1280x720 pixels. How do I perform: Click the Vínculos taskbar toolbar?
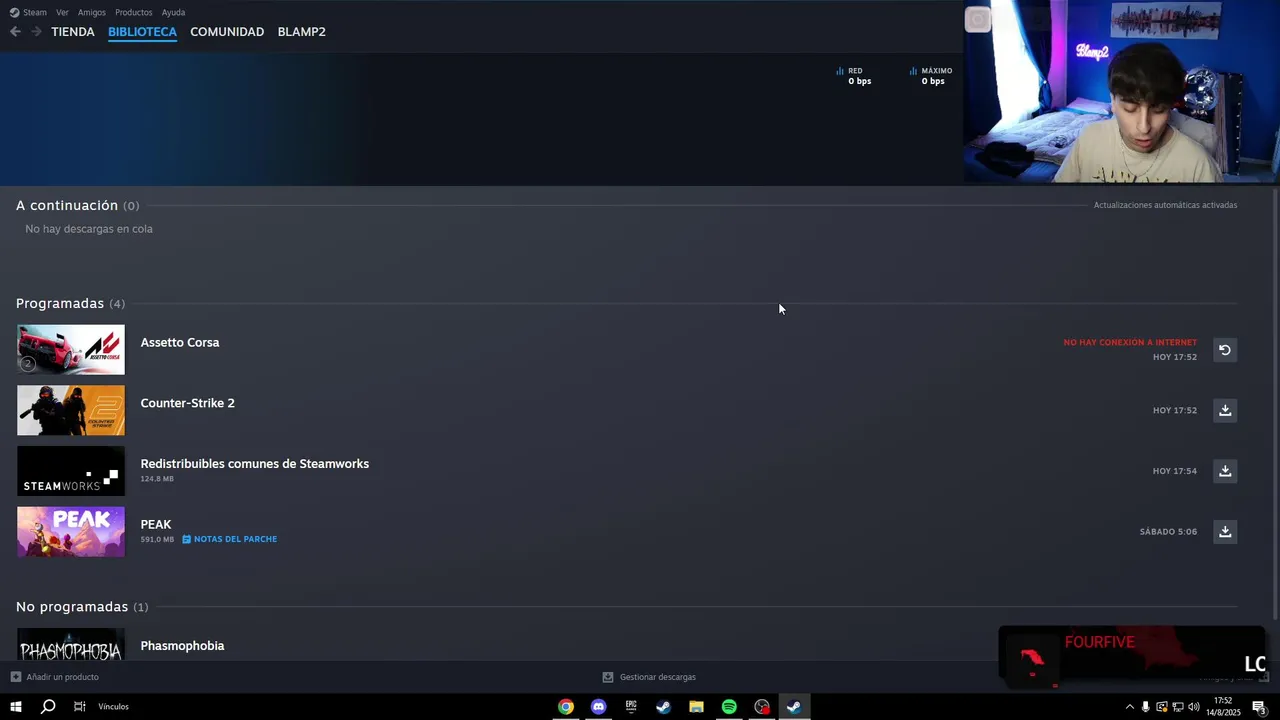113,707
